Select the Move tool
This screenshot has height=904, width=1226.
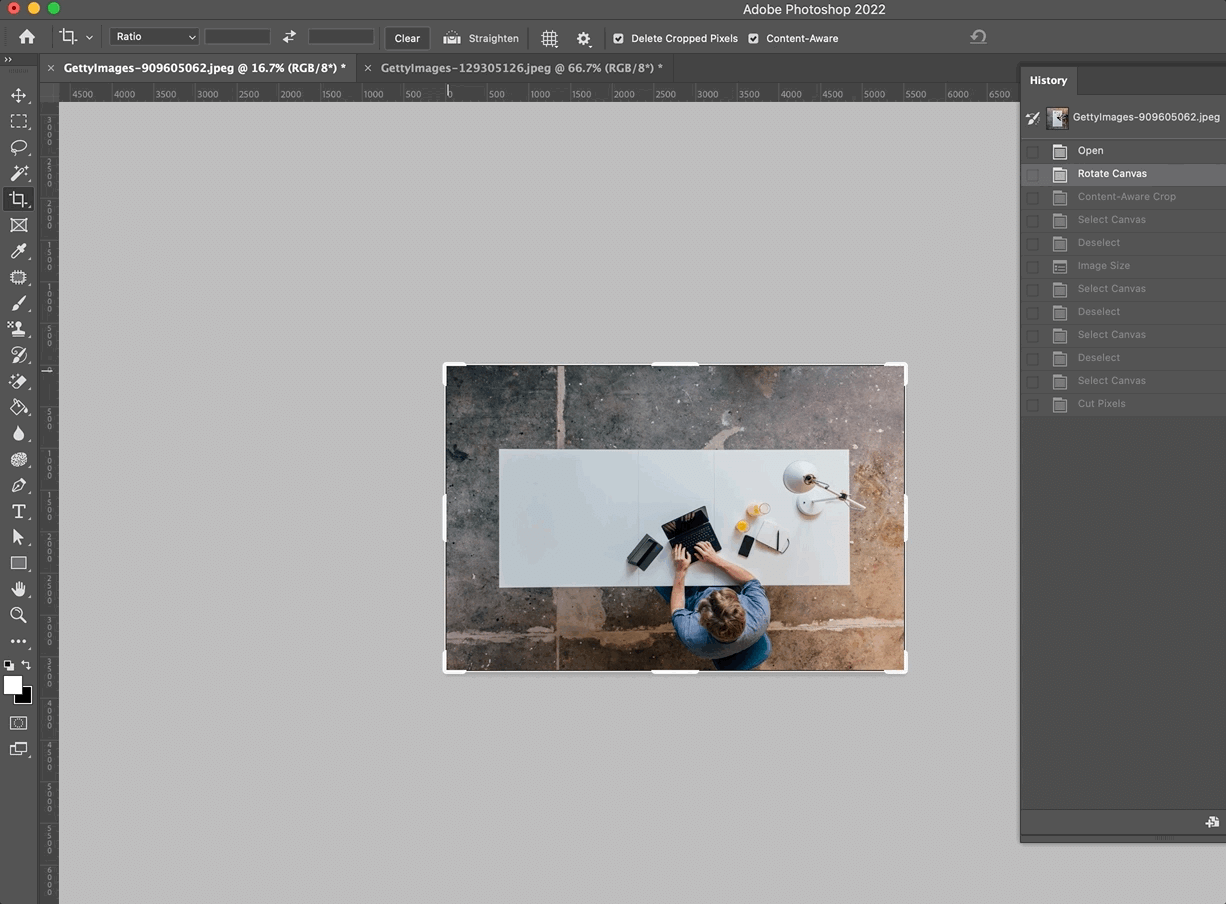coord(18,95)
